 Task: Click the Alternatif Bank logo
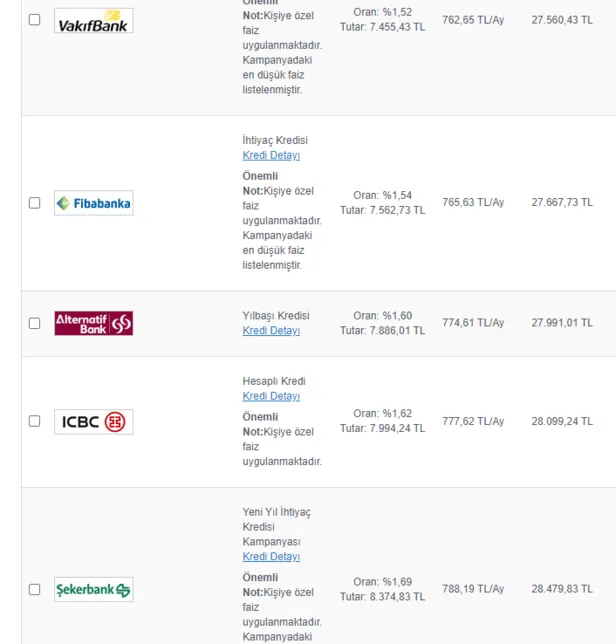[93, 323]
